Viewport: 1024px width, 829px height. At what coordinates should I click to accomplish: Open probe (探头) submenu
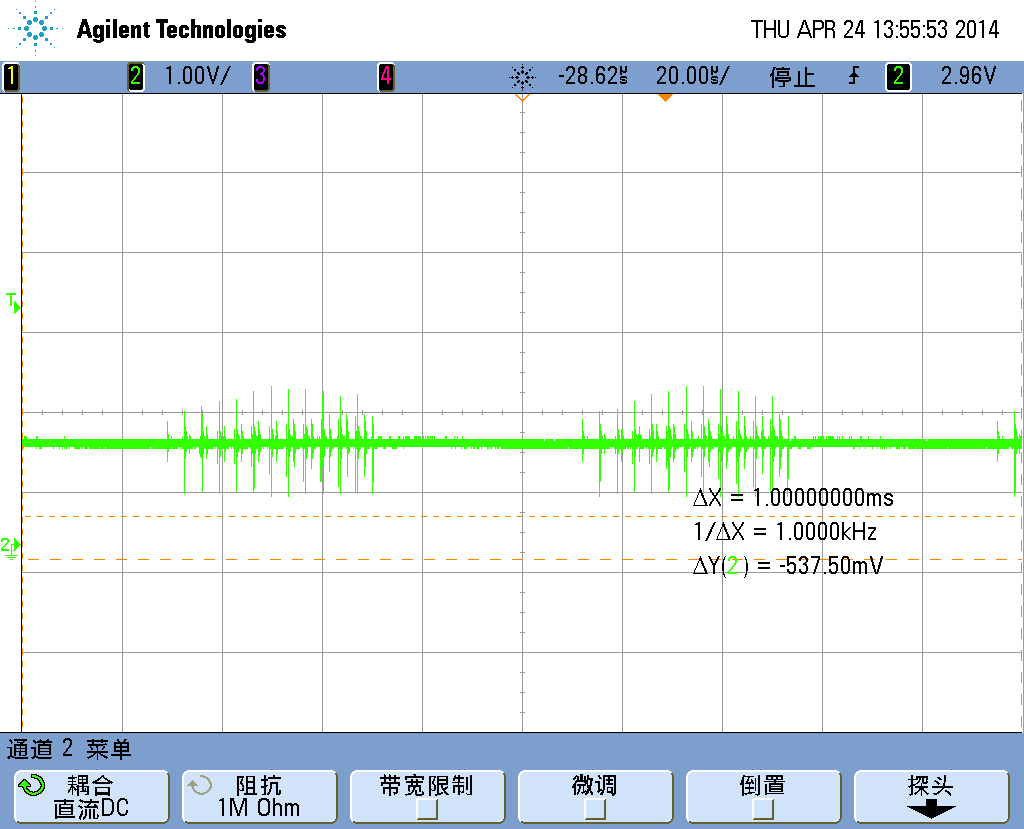click(931, 796)
